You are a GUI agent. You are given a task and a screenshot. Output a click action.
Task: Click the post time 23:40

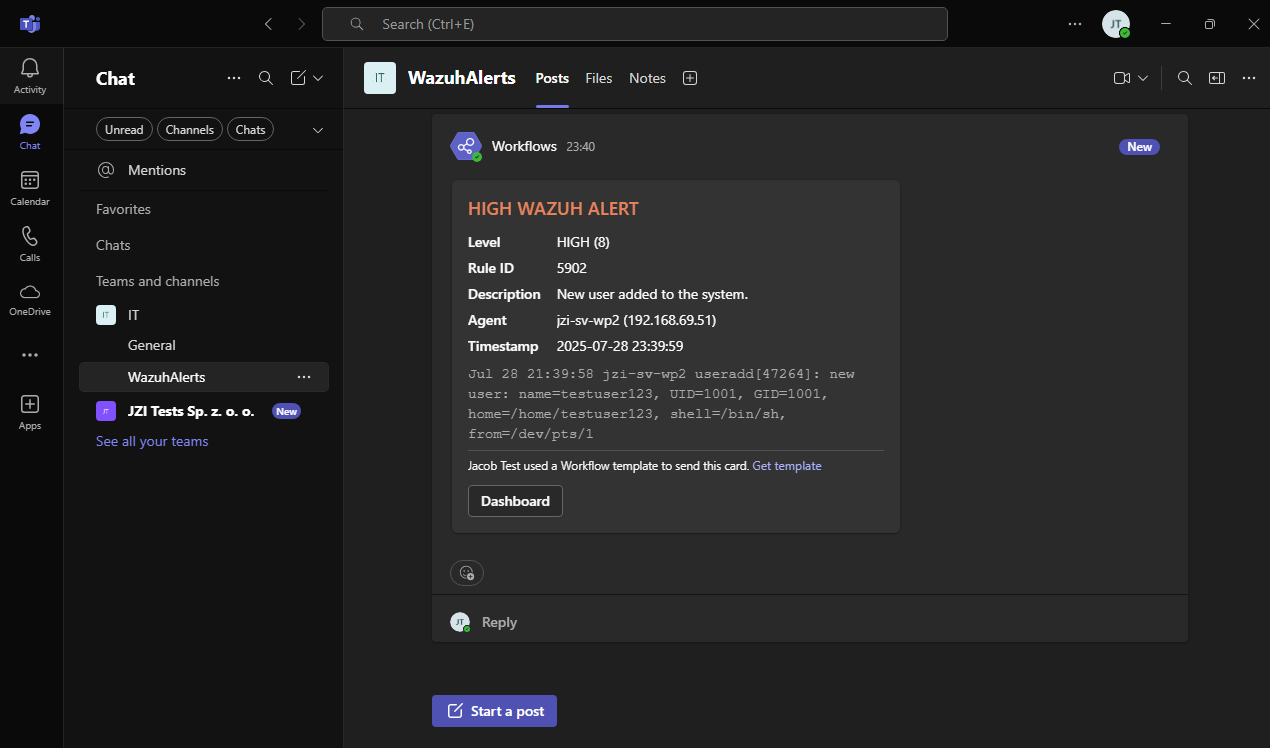tap(580, 147)
